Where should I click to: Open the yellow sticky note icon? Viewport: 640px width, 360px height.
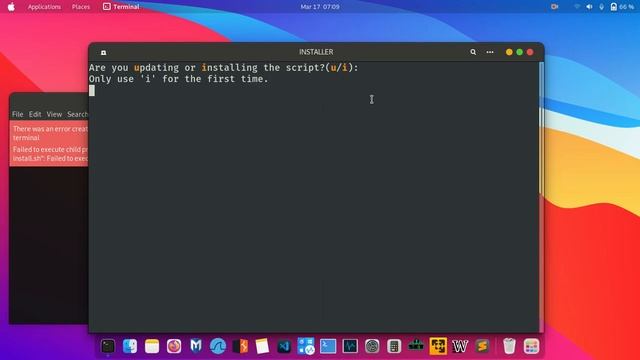click(x=262, y=346)
